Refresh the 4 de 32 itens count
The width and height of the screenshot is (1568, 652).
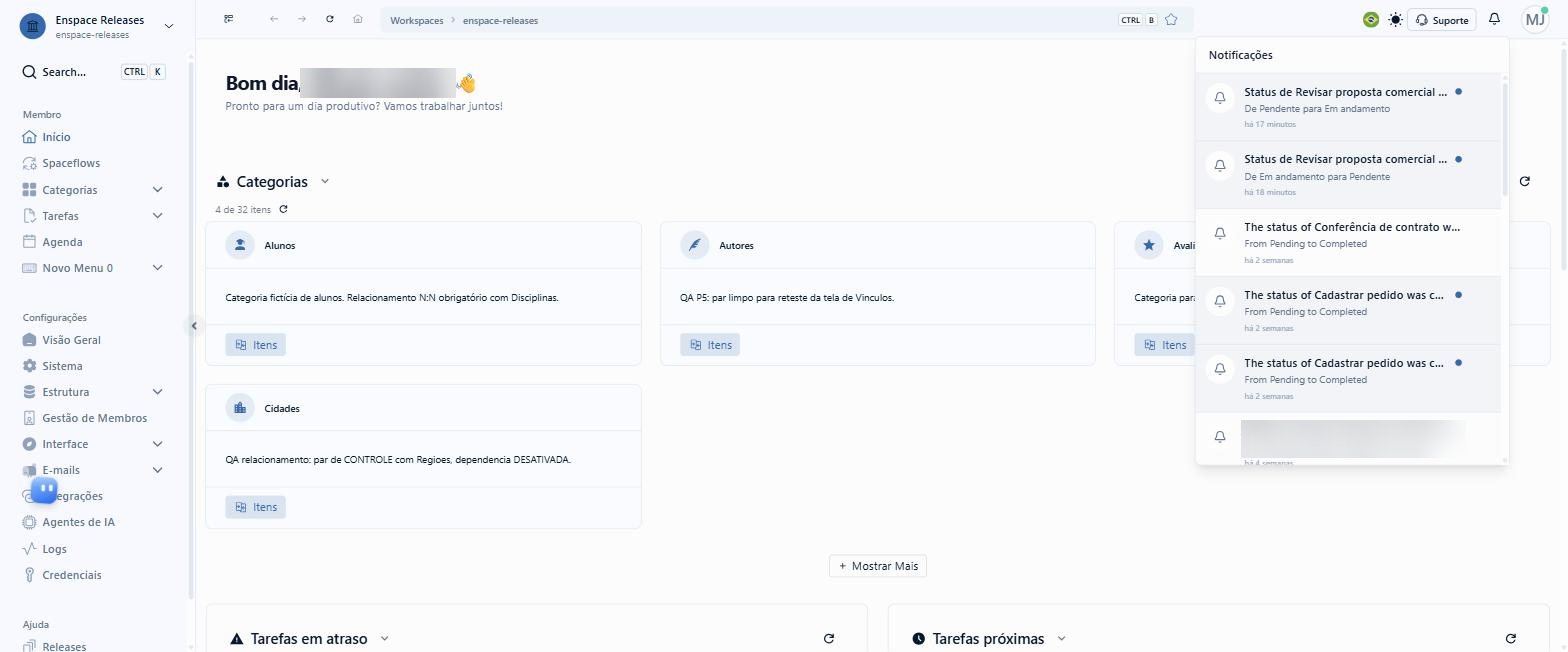[283, 209]
